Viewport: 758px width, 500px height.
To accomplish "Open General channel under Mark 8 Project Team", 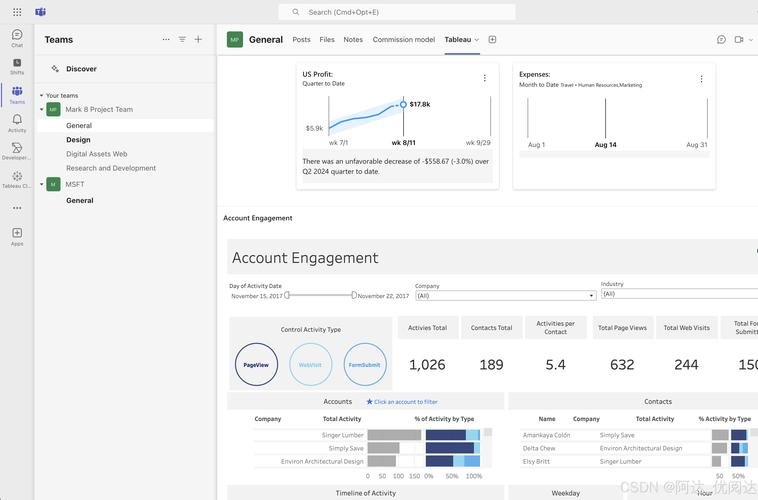I will point(126,125).
